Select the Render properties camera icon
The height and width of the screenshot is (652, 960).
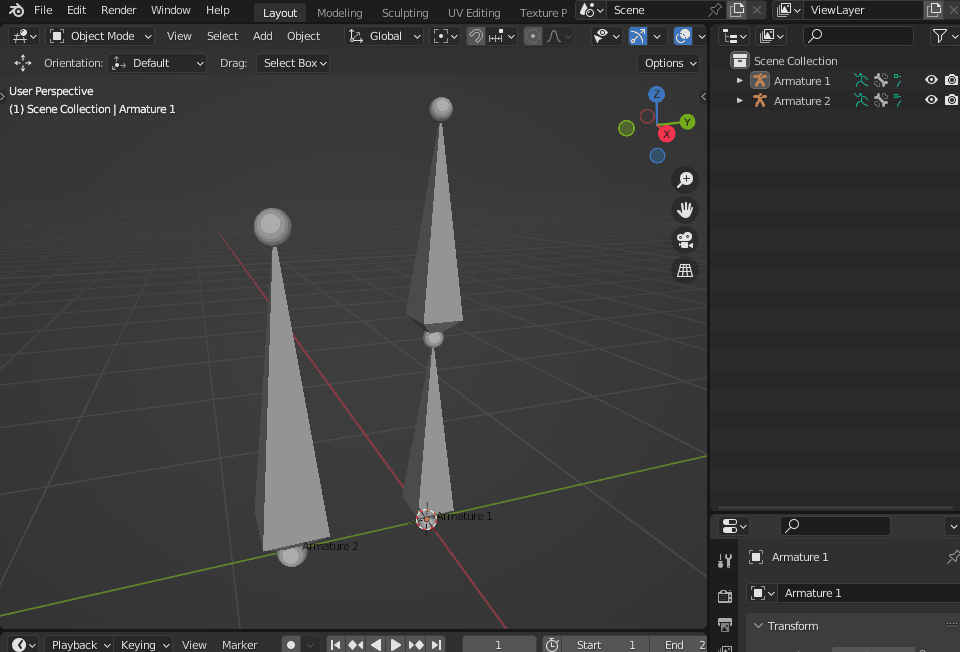(725, 595)
